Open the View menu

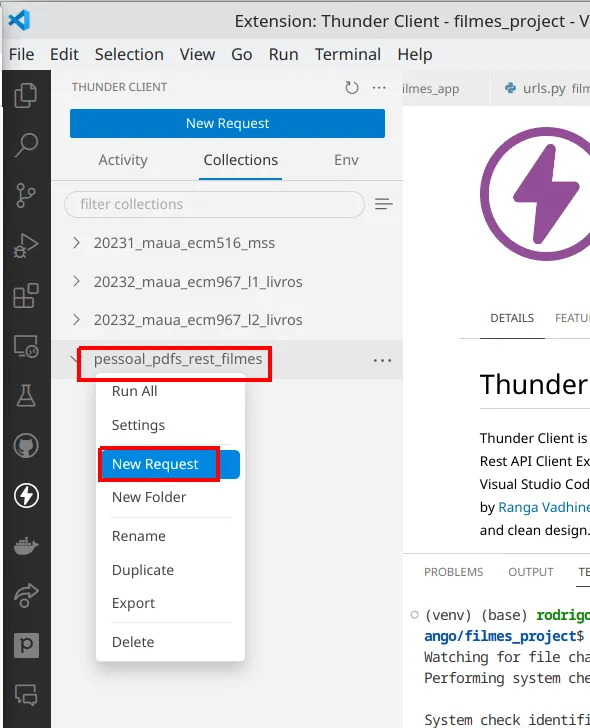[x=197, y=54]
